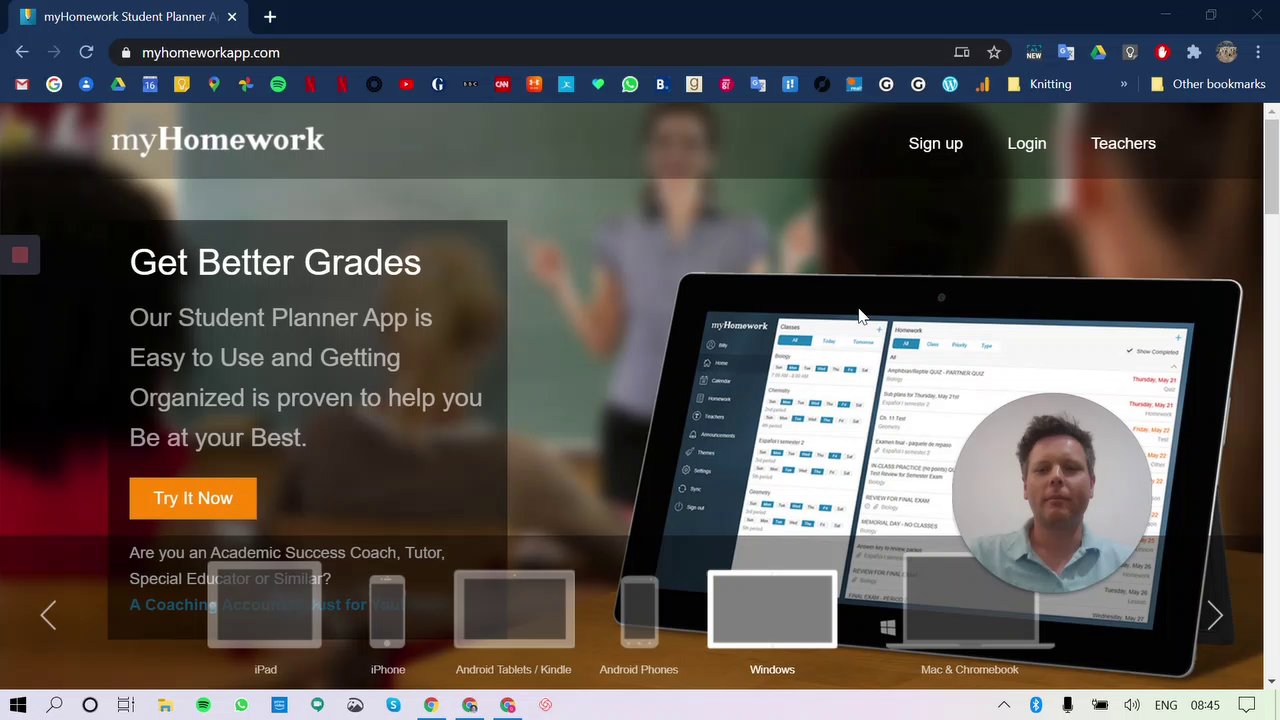
Task: Open the Goodreads g bookmark
Action: coord(694,84)
